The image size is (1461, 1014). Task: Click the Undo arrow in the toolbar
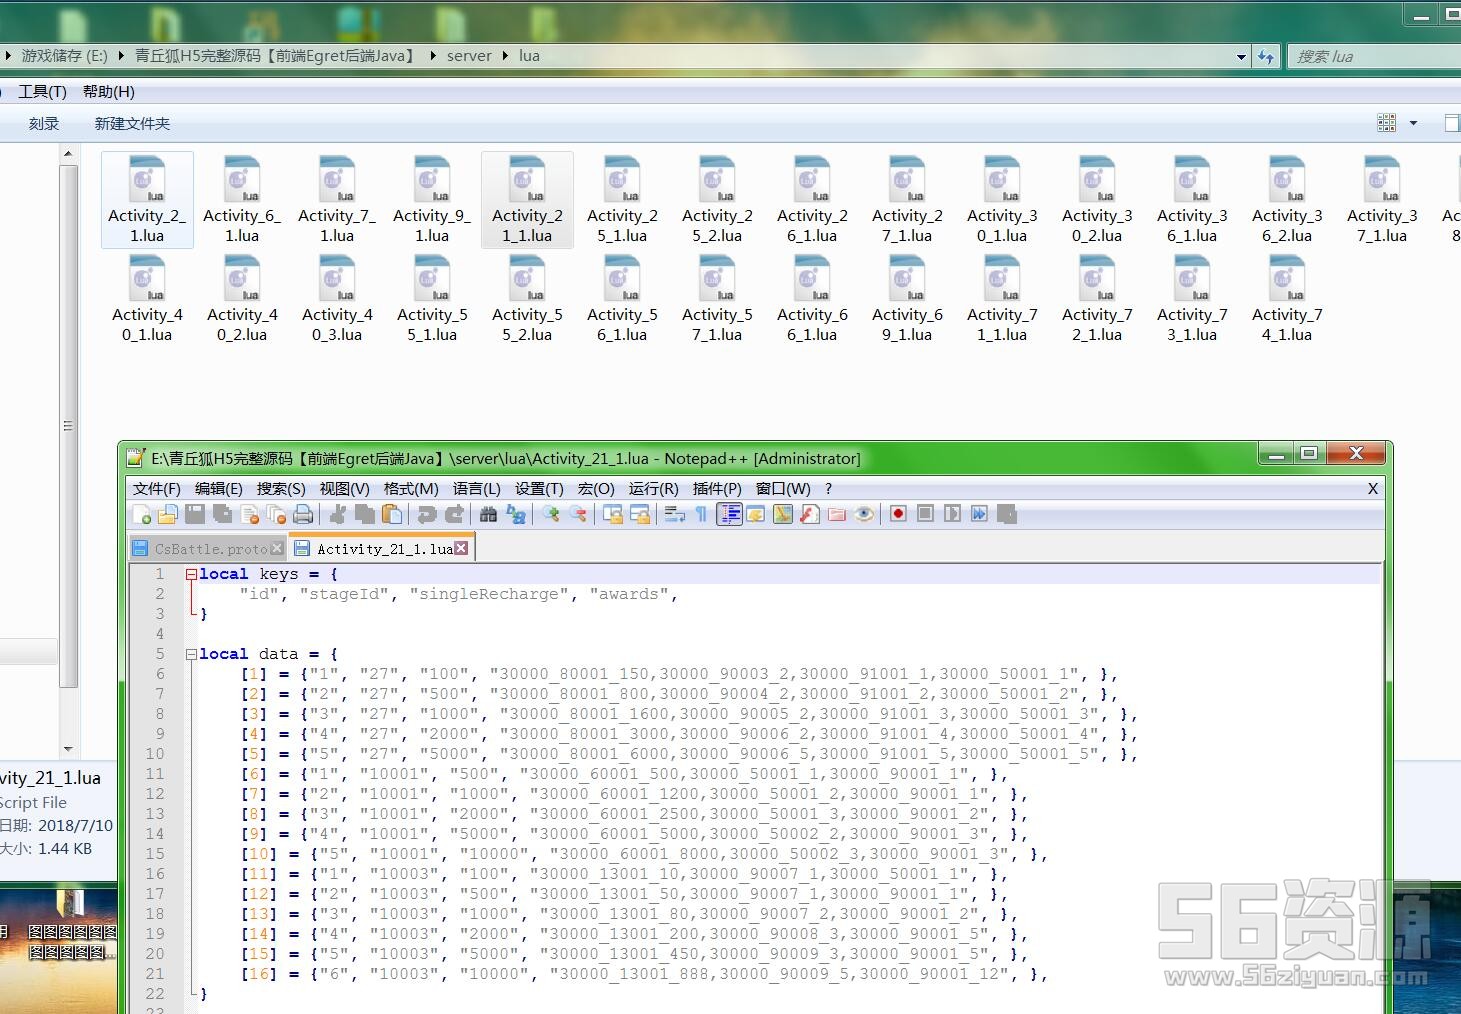pyautogui.click(x=427, y=514)
